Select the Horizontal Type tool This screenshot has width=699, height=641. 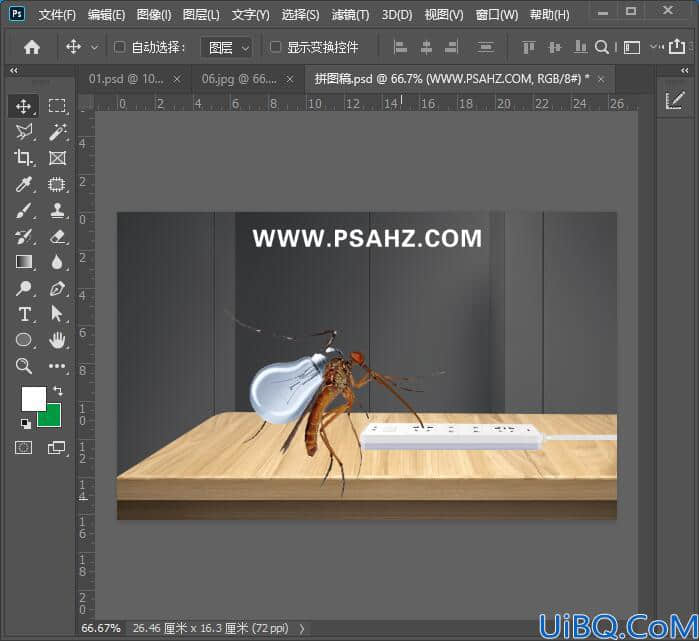25,314
